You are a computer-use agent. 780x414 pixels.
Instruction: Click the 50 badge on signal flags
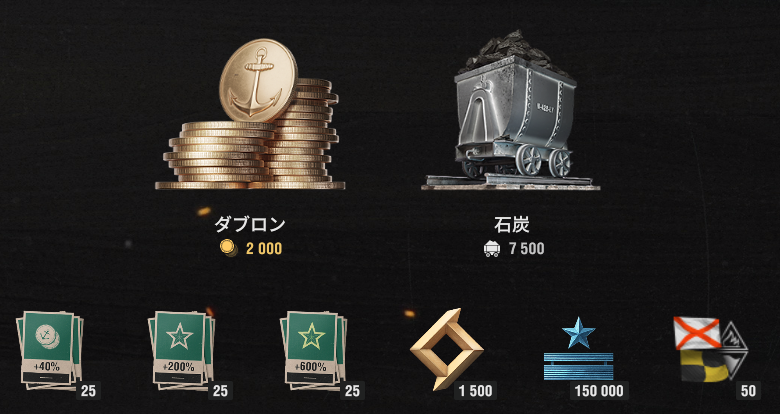tap(748, 391)
